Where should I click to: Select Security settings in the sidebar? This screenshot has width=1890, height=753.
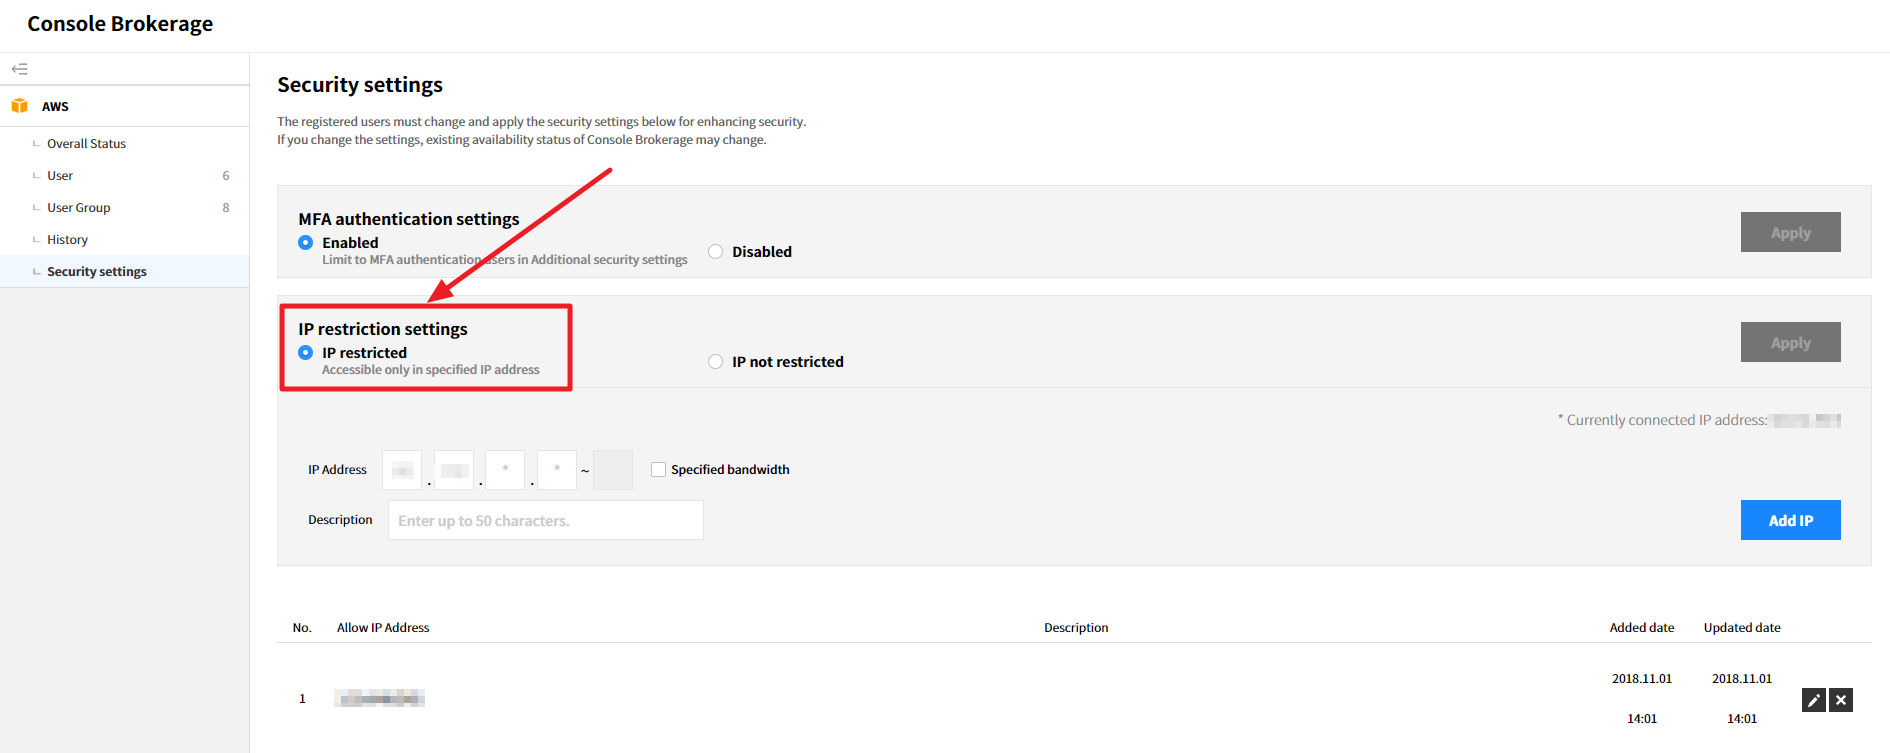pyautogui.click(x=96, y=272)
